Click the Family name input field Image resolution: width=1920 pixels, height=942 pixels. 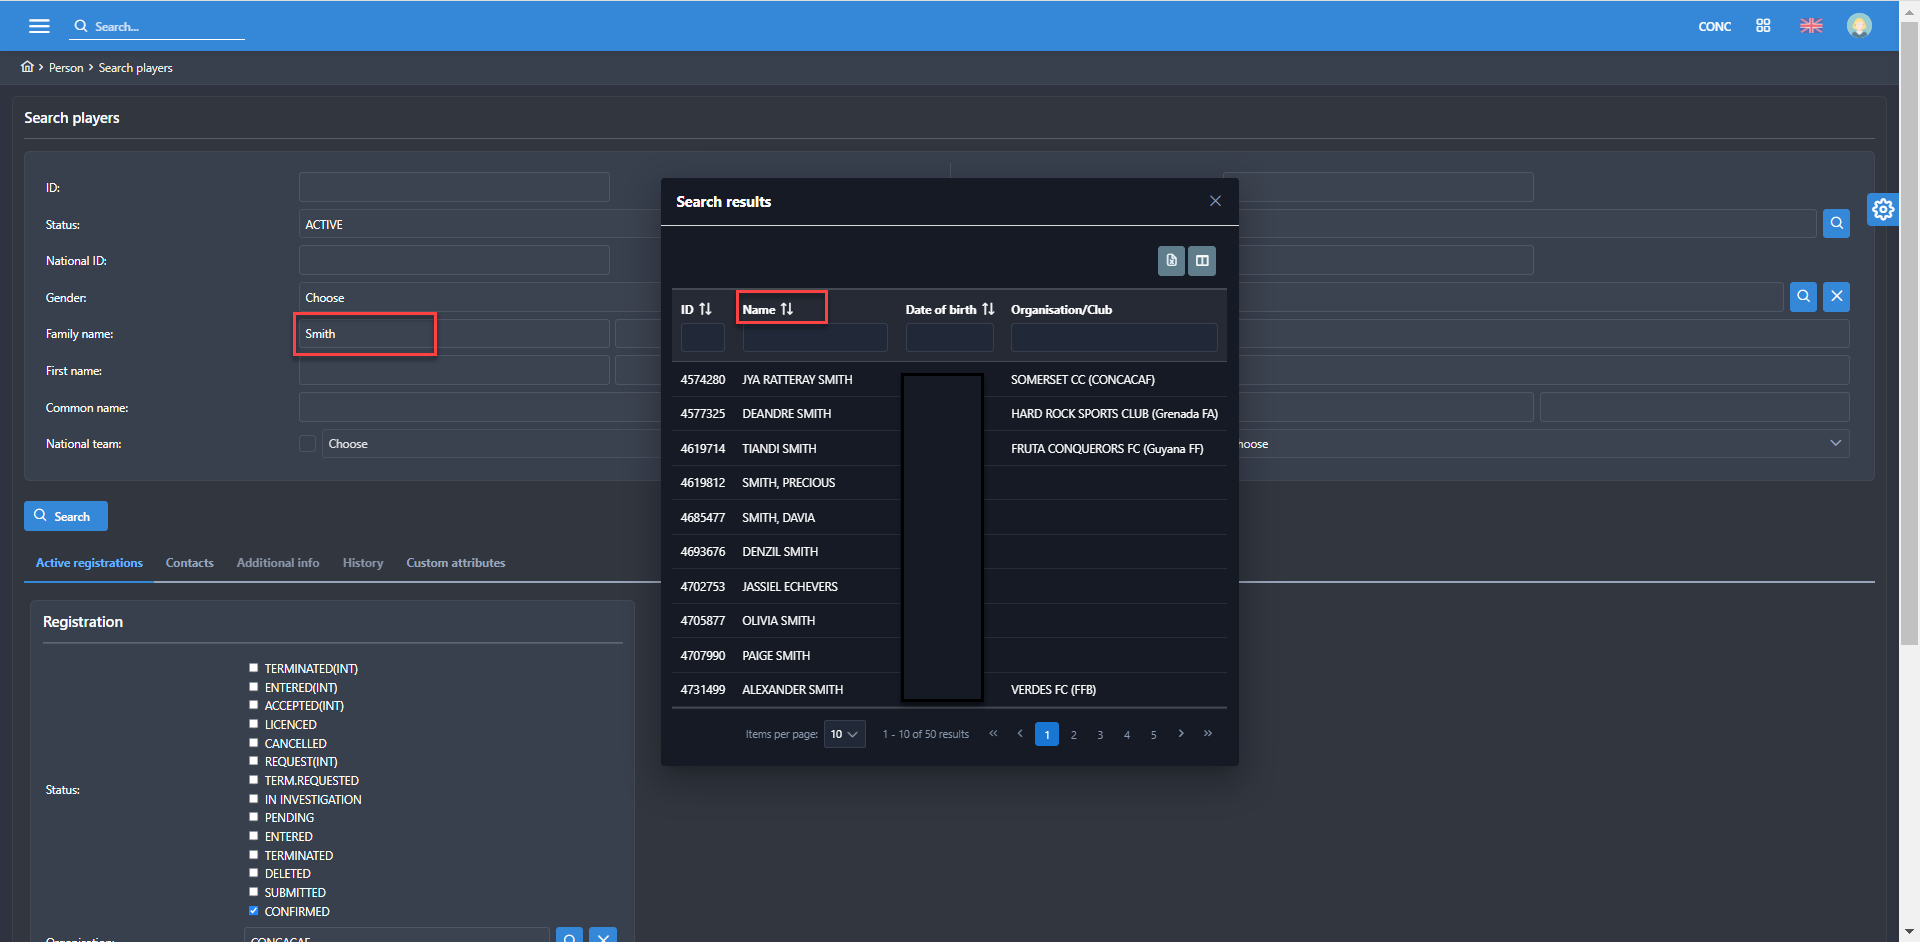pyautogui.click(x=365, y=334)
